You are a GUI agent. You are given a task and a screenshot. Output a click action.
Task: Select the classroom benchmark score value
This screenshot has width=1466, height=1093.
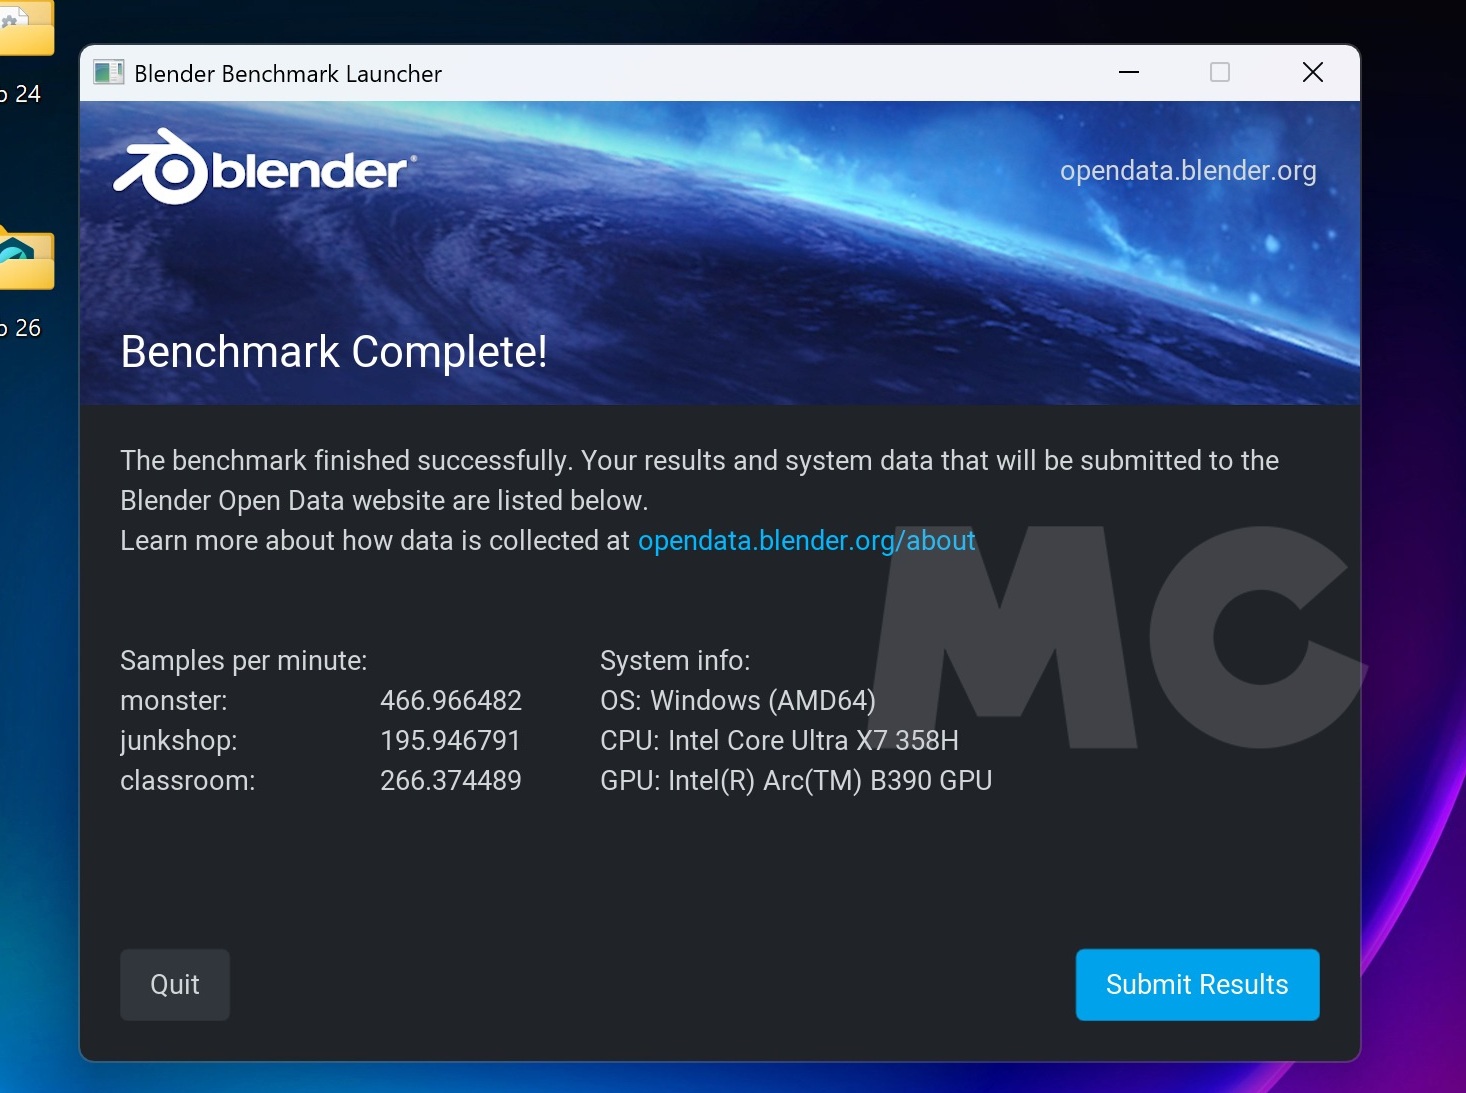click(x=451, y=781)
